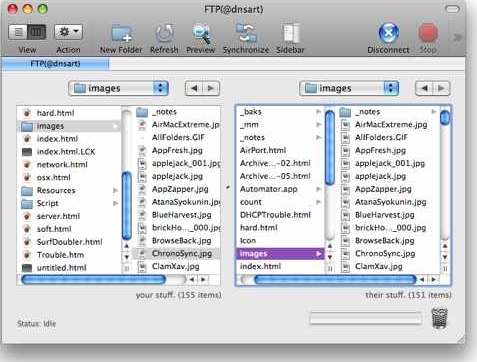Disconnect from the FTP server
Image resolution: width=477 pixels, height=362 pixels.
pyautogui.click(x=389, y=33)
